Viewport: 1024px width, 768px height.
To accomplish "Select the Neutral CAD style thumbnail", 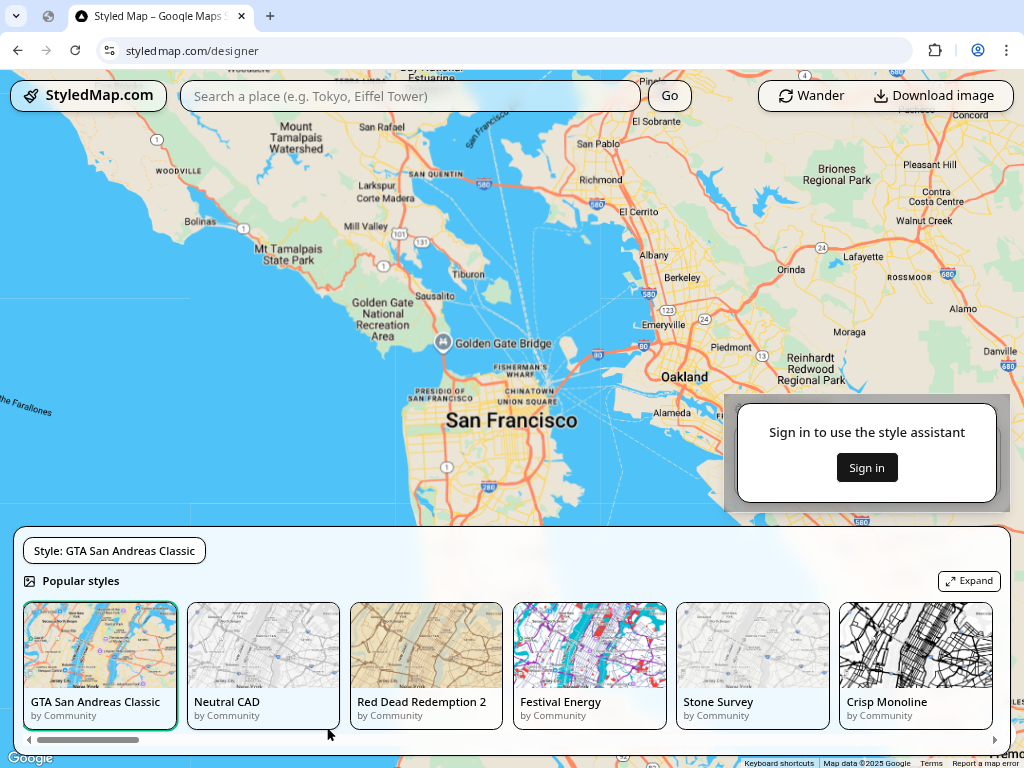I will [263, 665].
